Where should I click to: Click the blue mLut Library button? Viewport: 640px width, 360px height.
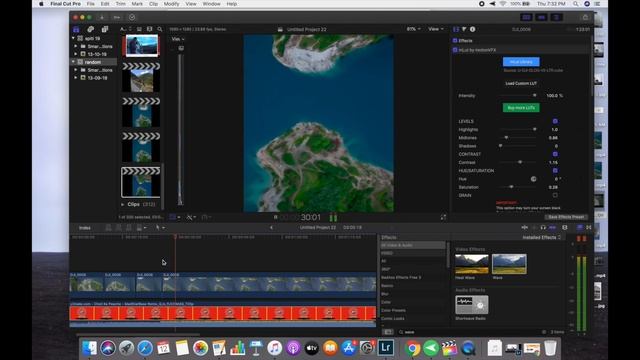(x=521, y=62)
